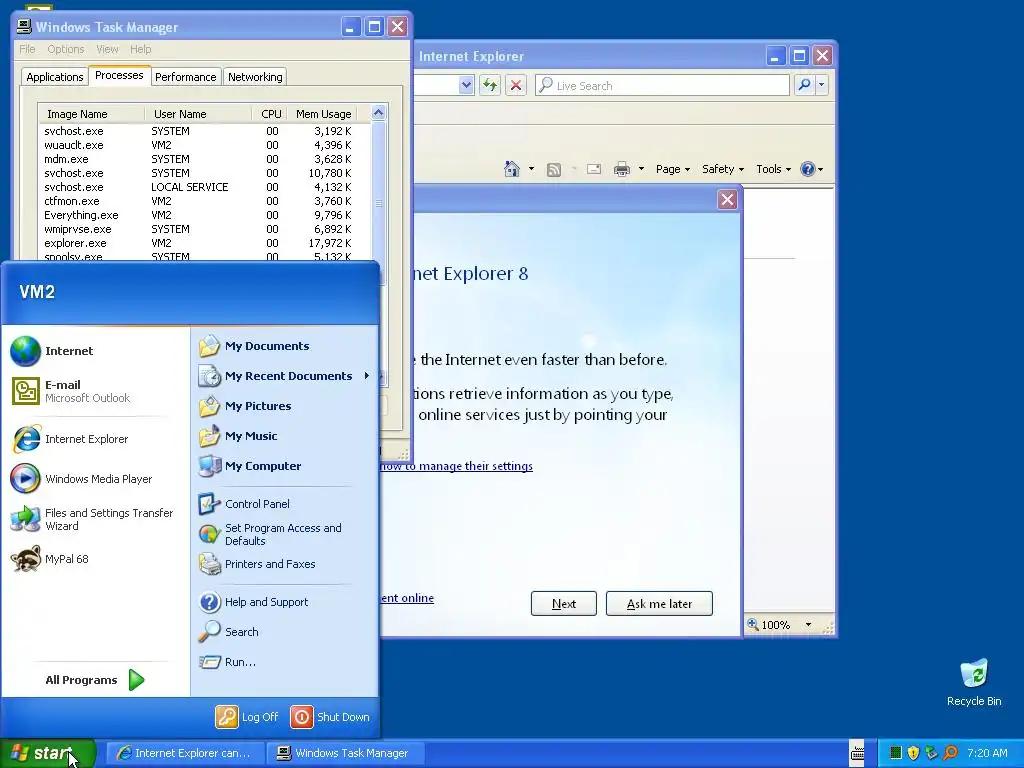Click the search magnifier icon in system tray
Image resolution: width=1024 pixels, height=768 pixels.
pos(951,753)
